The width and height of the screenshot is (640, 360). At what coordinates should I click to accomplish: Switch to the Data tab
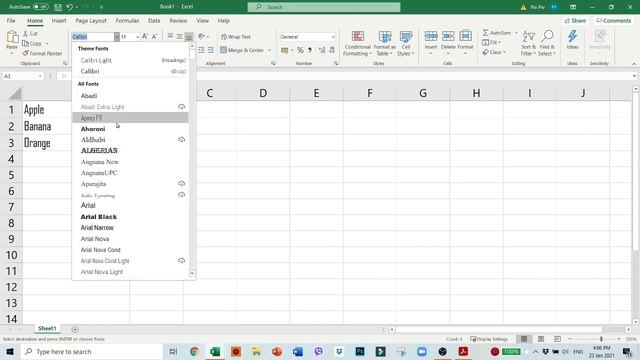pyautogui.click(x=154, y=20)
